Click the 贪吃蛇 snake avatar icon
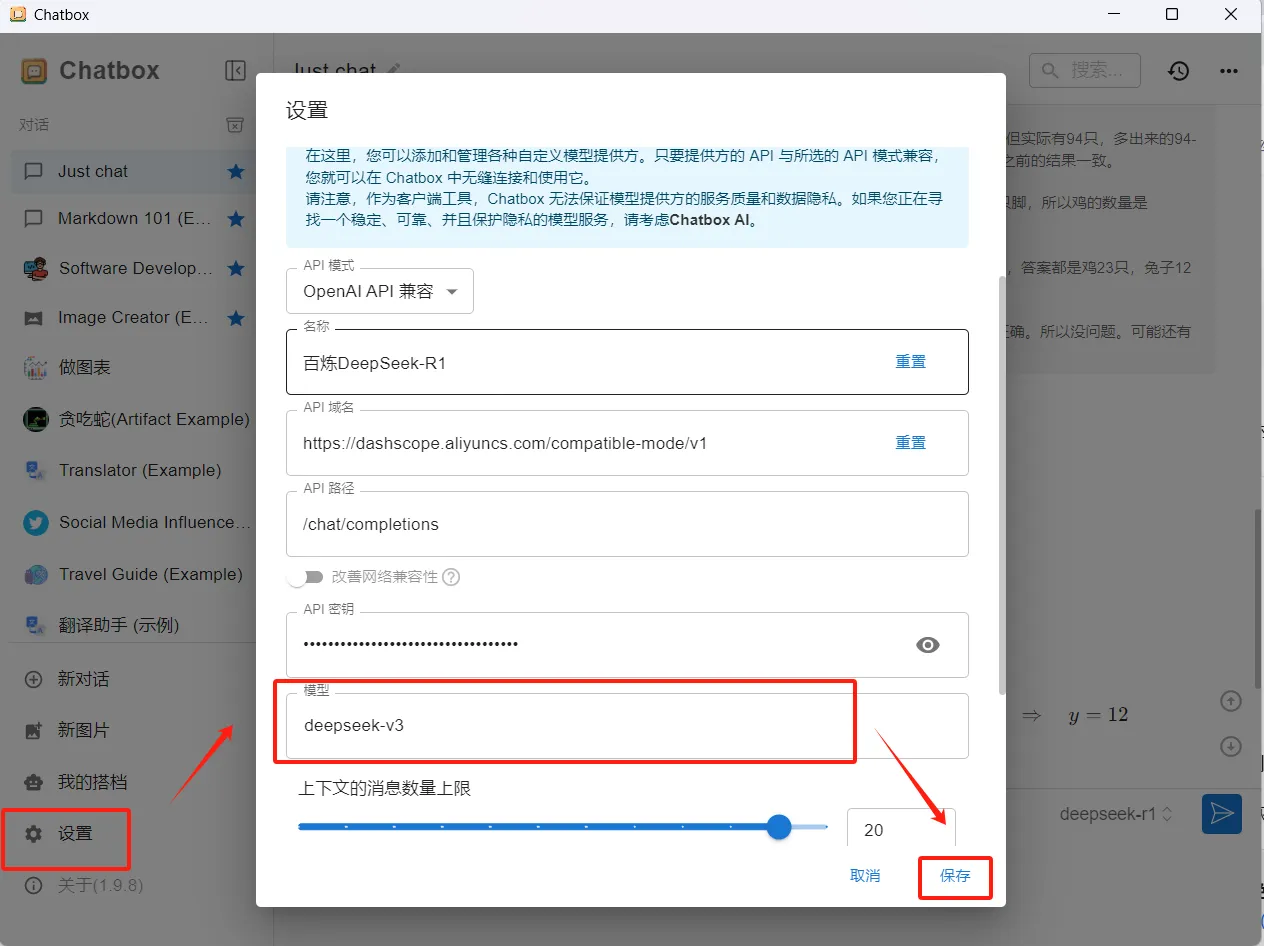Image resolution: width=1264 pixels, height=946 pixels. (x=35, y=419)
